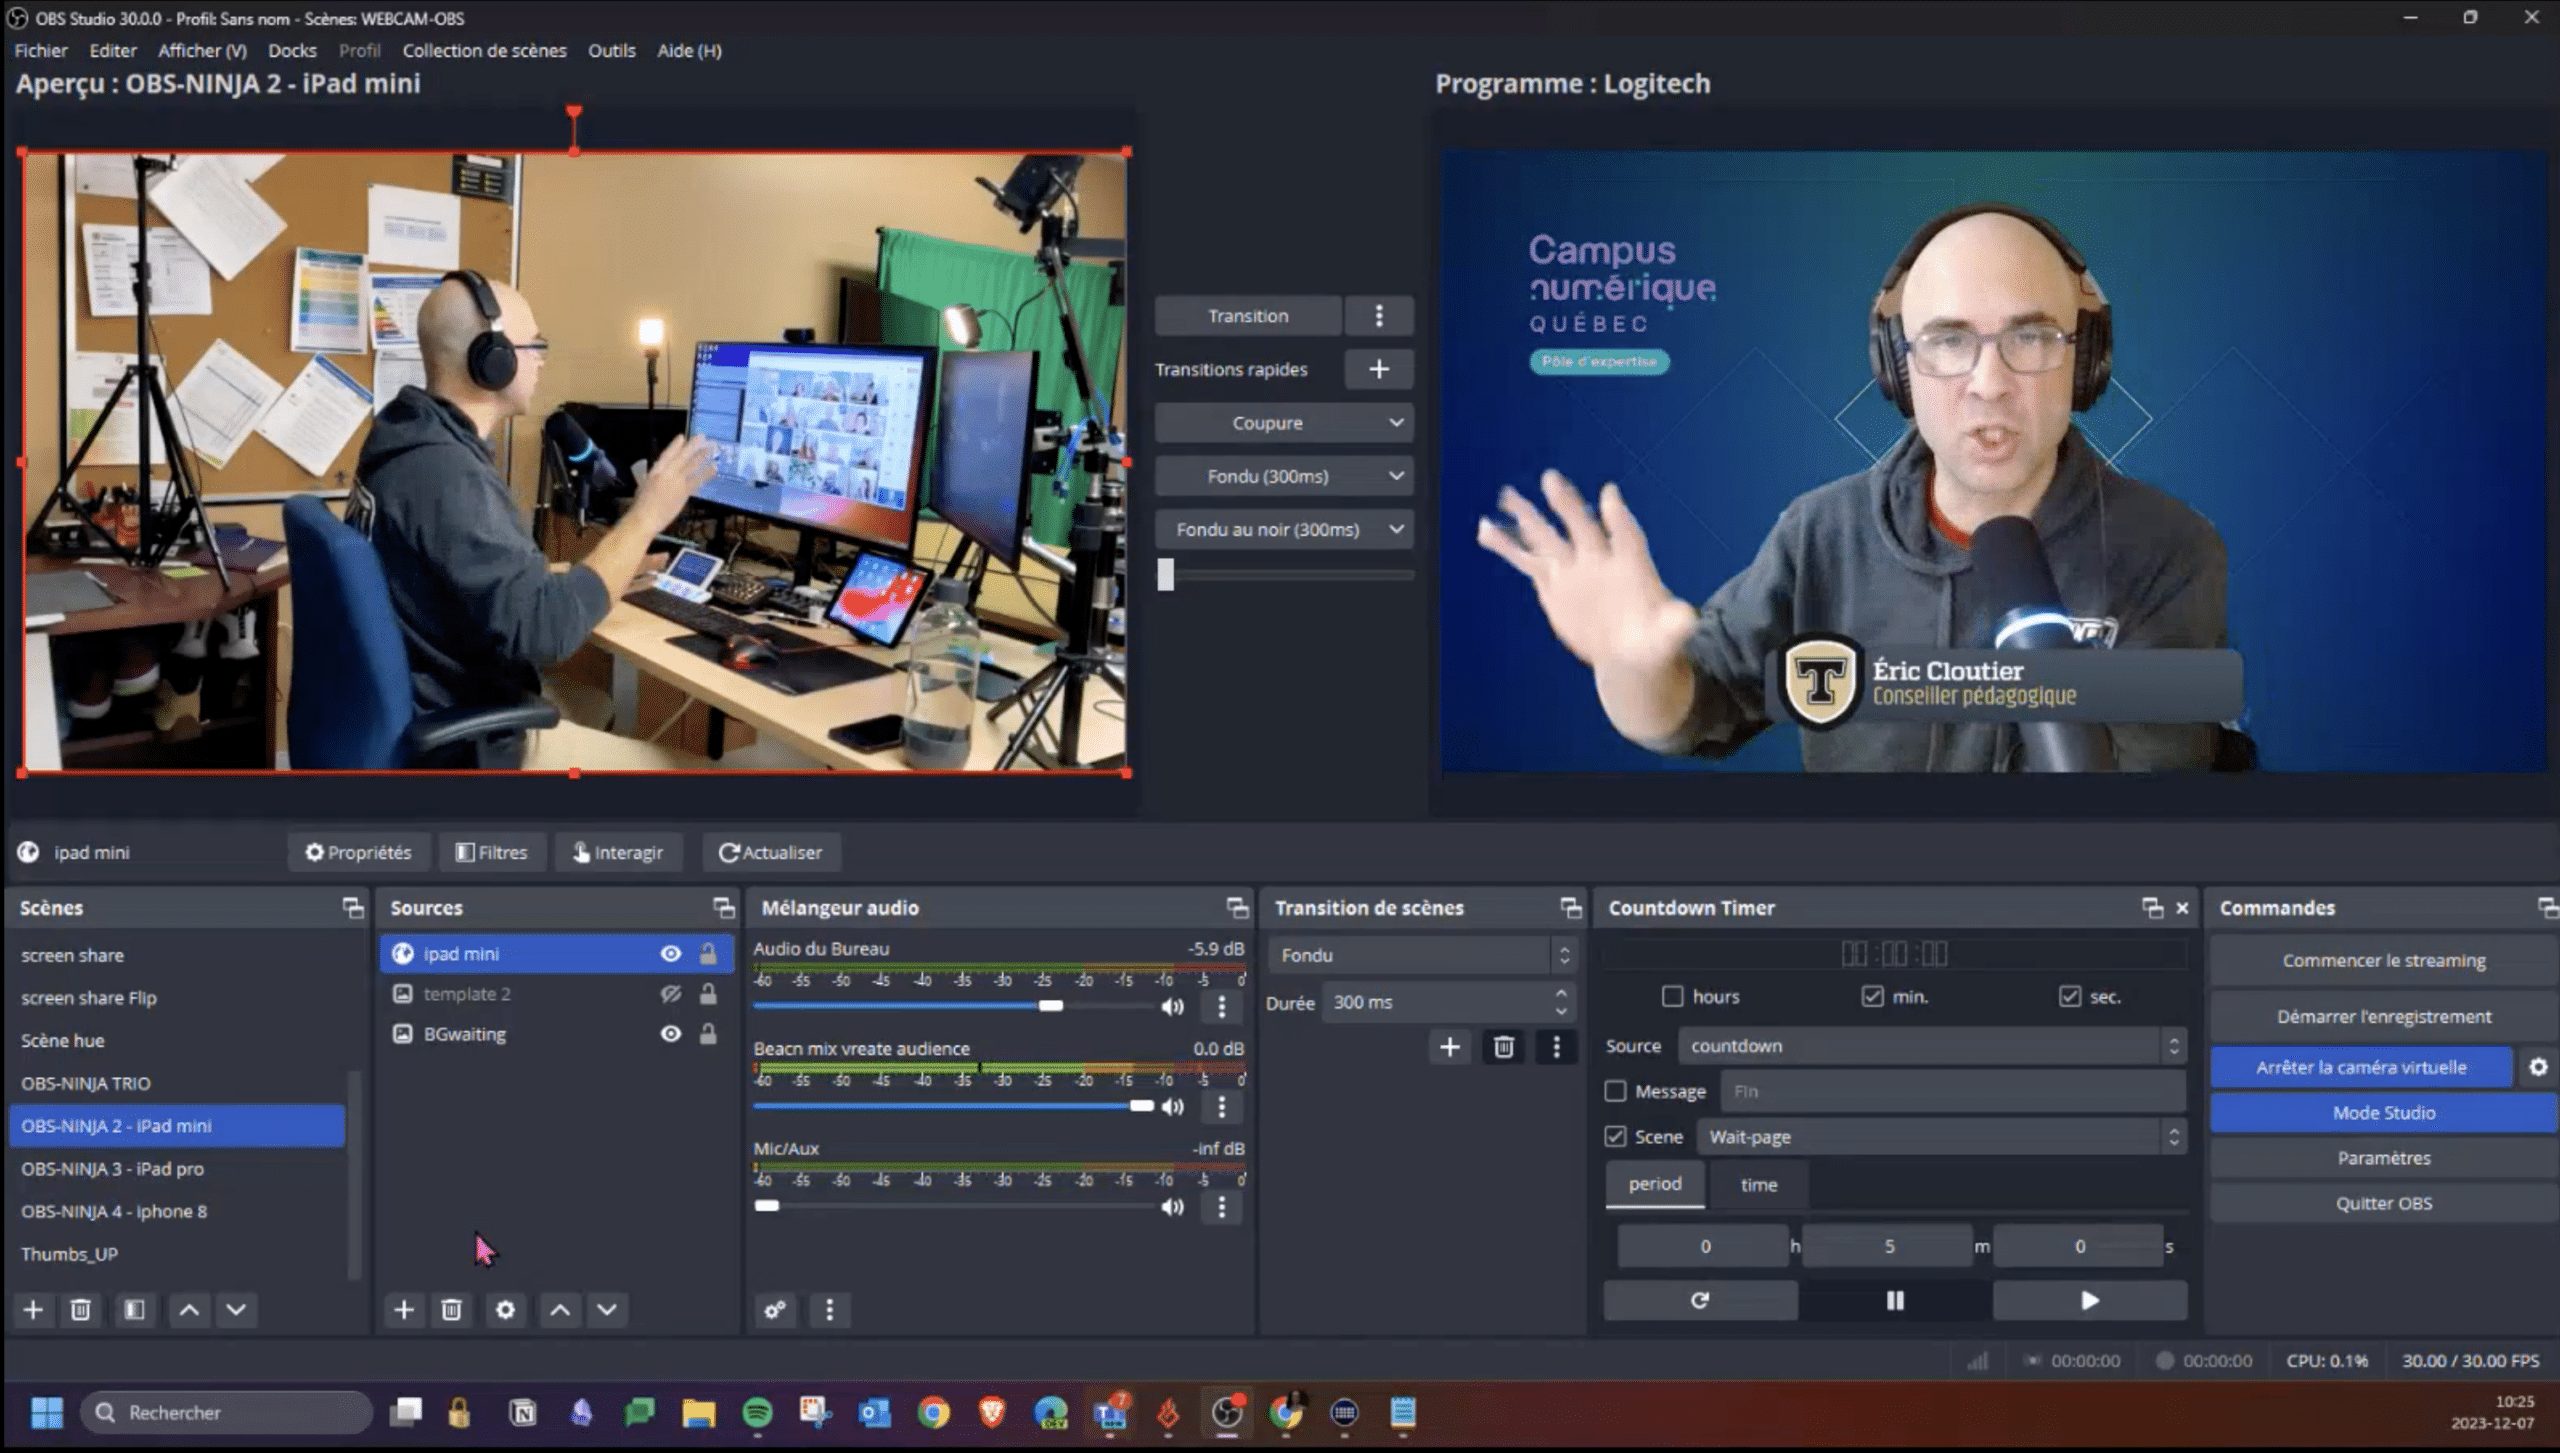Viewport: 2560px width, 1453px height.
Task: Switch to the time tab
Action: point(1758,1185)
